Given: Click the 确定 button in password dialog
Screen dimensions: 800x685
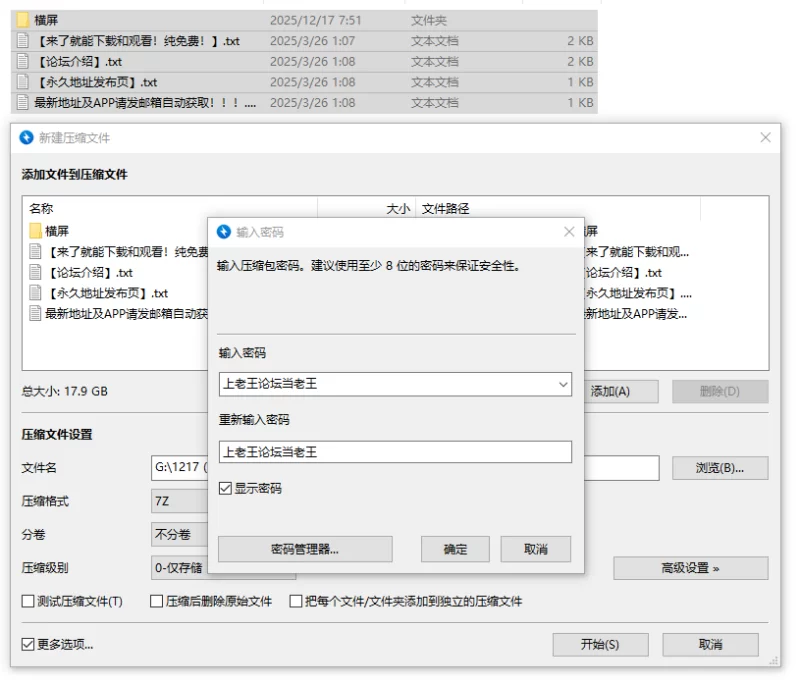Looking at the screenshot, I should point(455,549).
